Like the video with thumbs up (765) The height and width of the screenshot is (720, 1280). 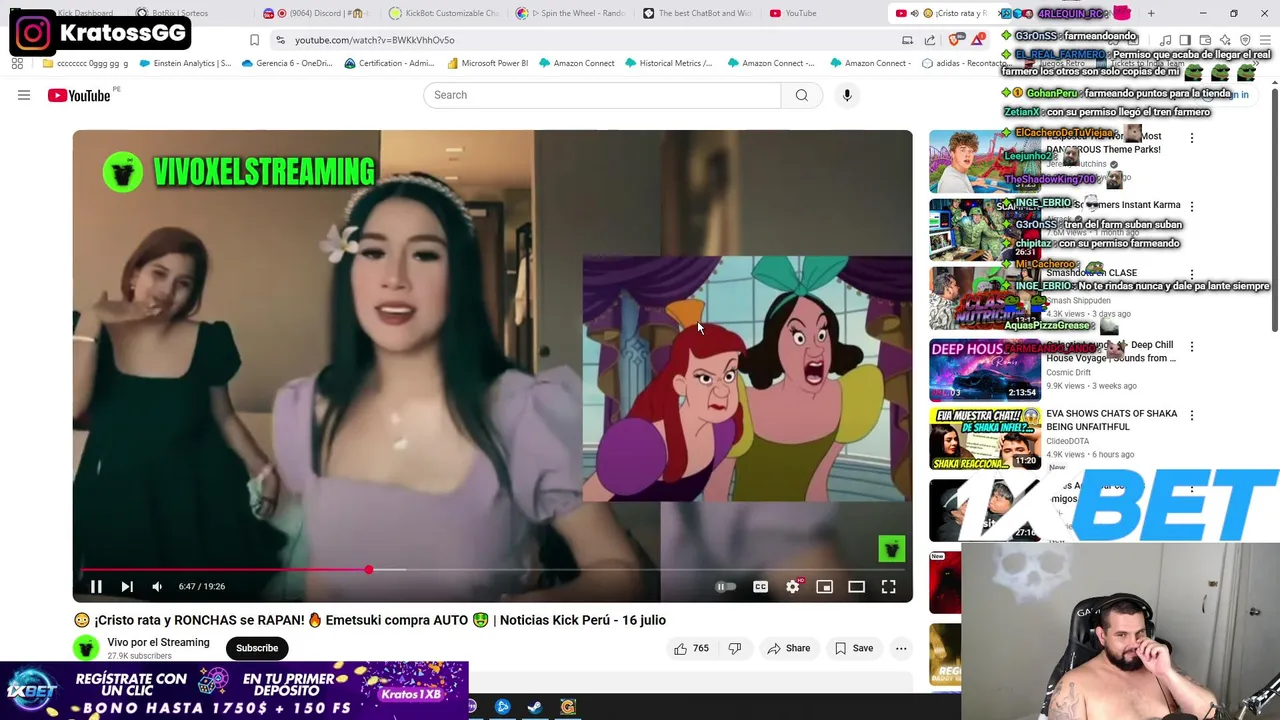click(691, 648)
